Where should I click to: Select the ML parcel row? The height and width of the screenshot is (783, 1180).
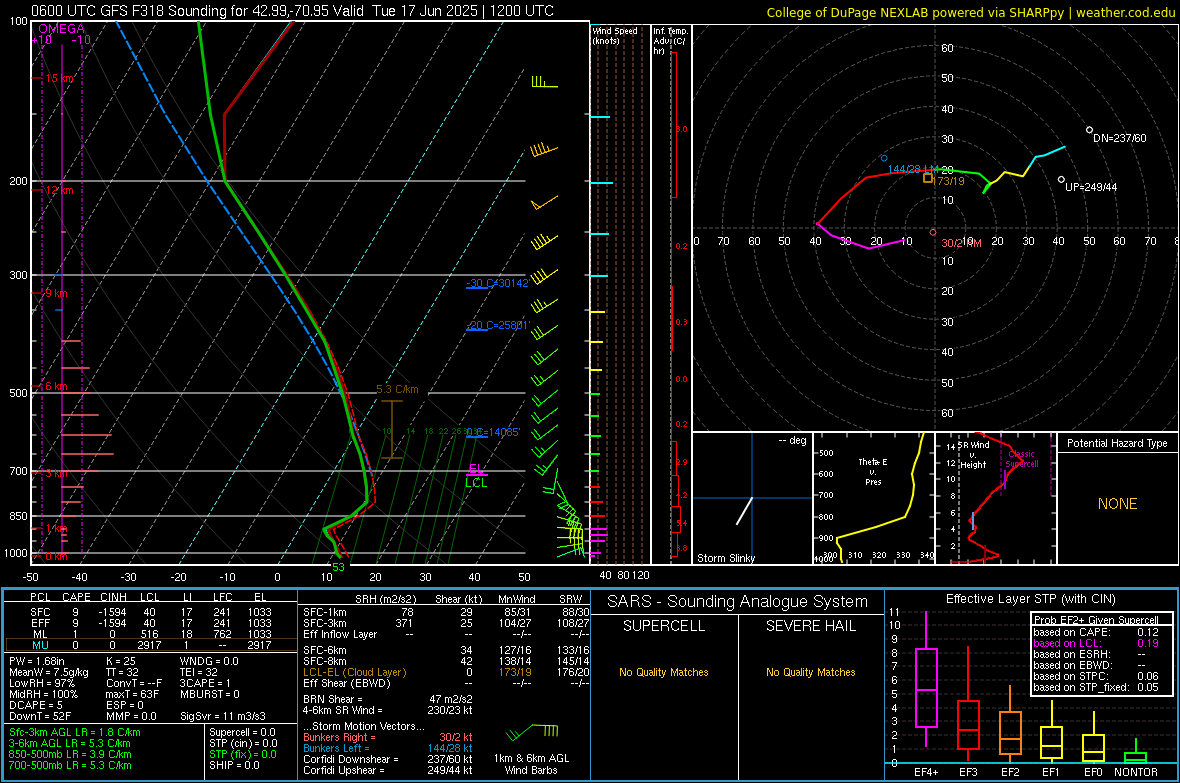tap(151, 634)
